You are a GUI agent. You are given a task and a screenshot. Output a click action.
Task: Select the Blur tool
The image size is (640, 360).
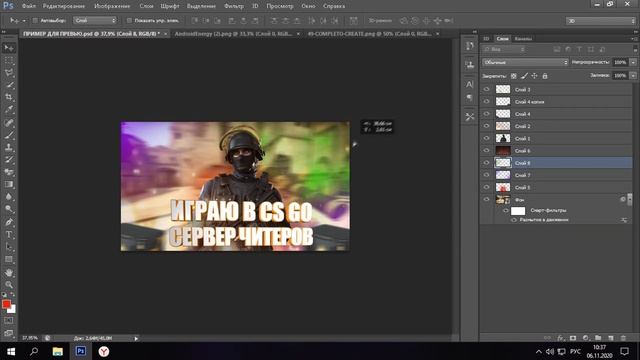[9, 196]
